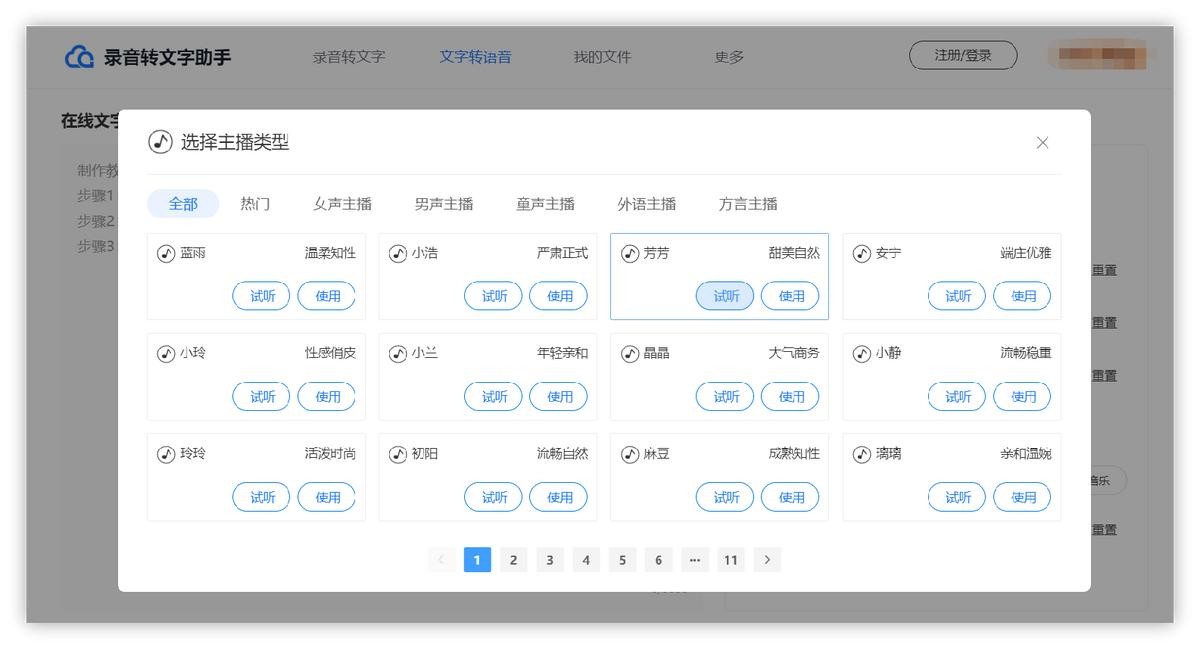
Task: Open the 方言主播 category tab
Action: click(747, 204)
